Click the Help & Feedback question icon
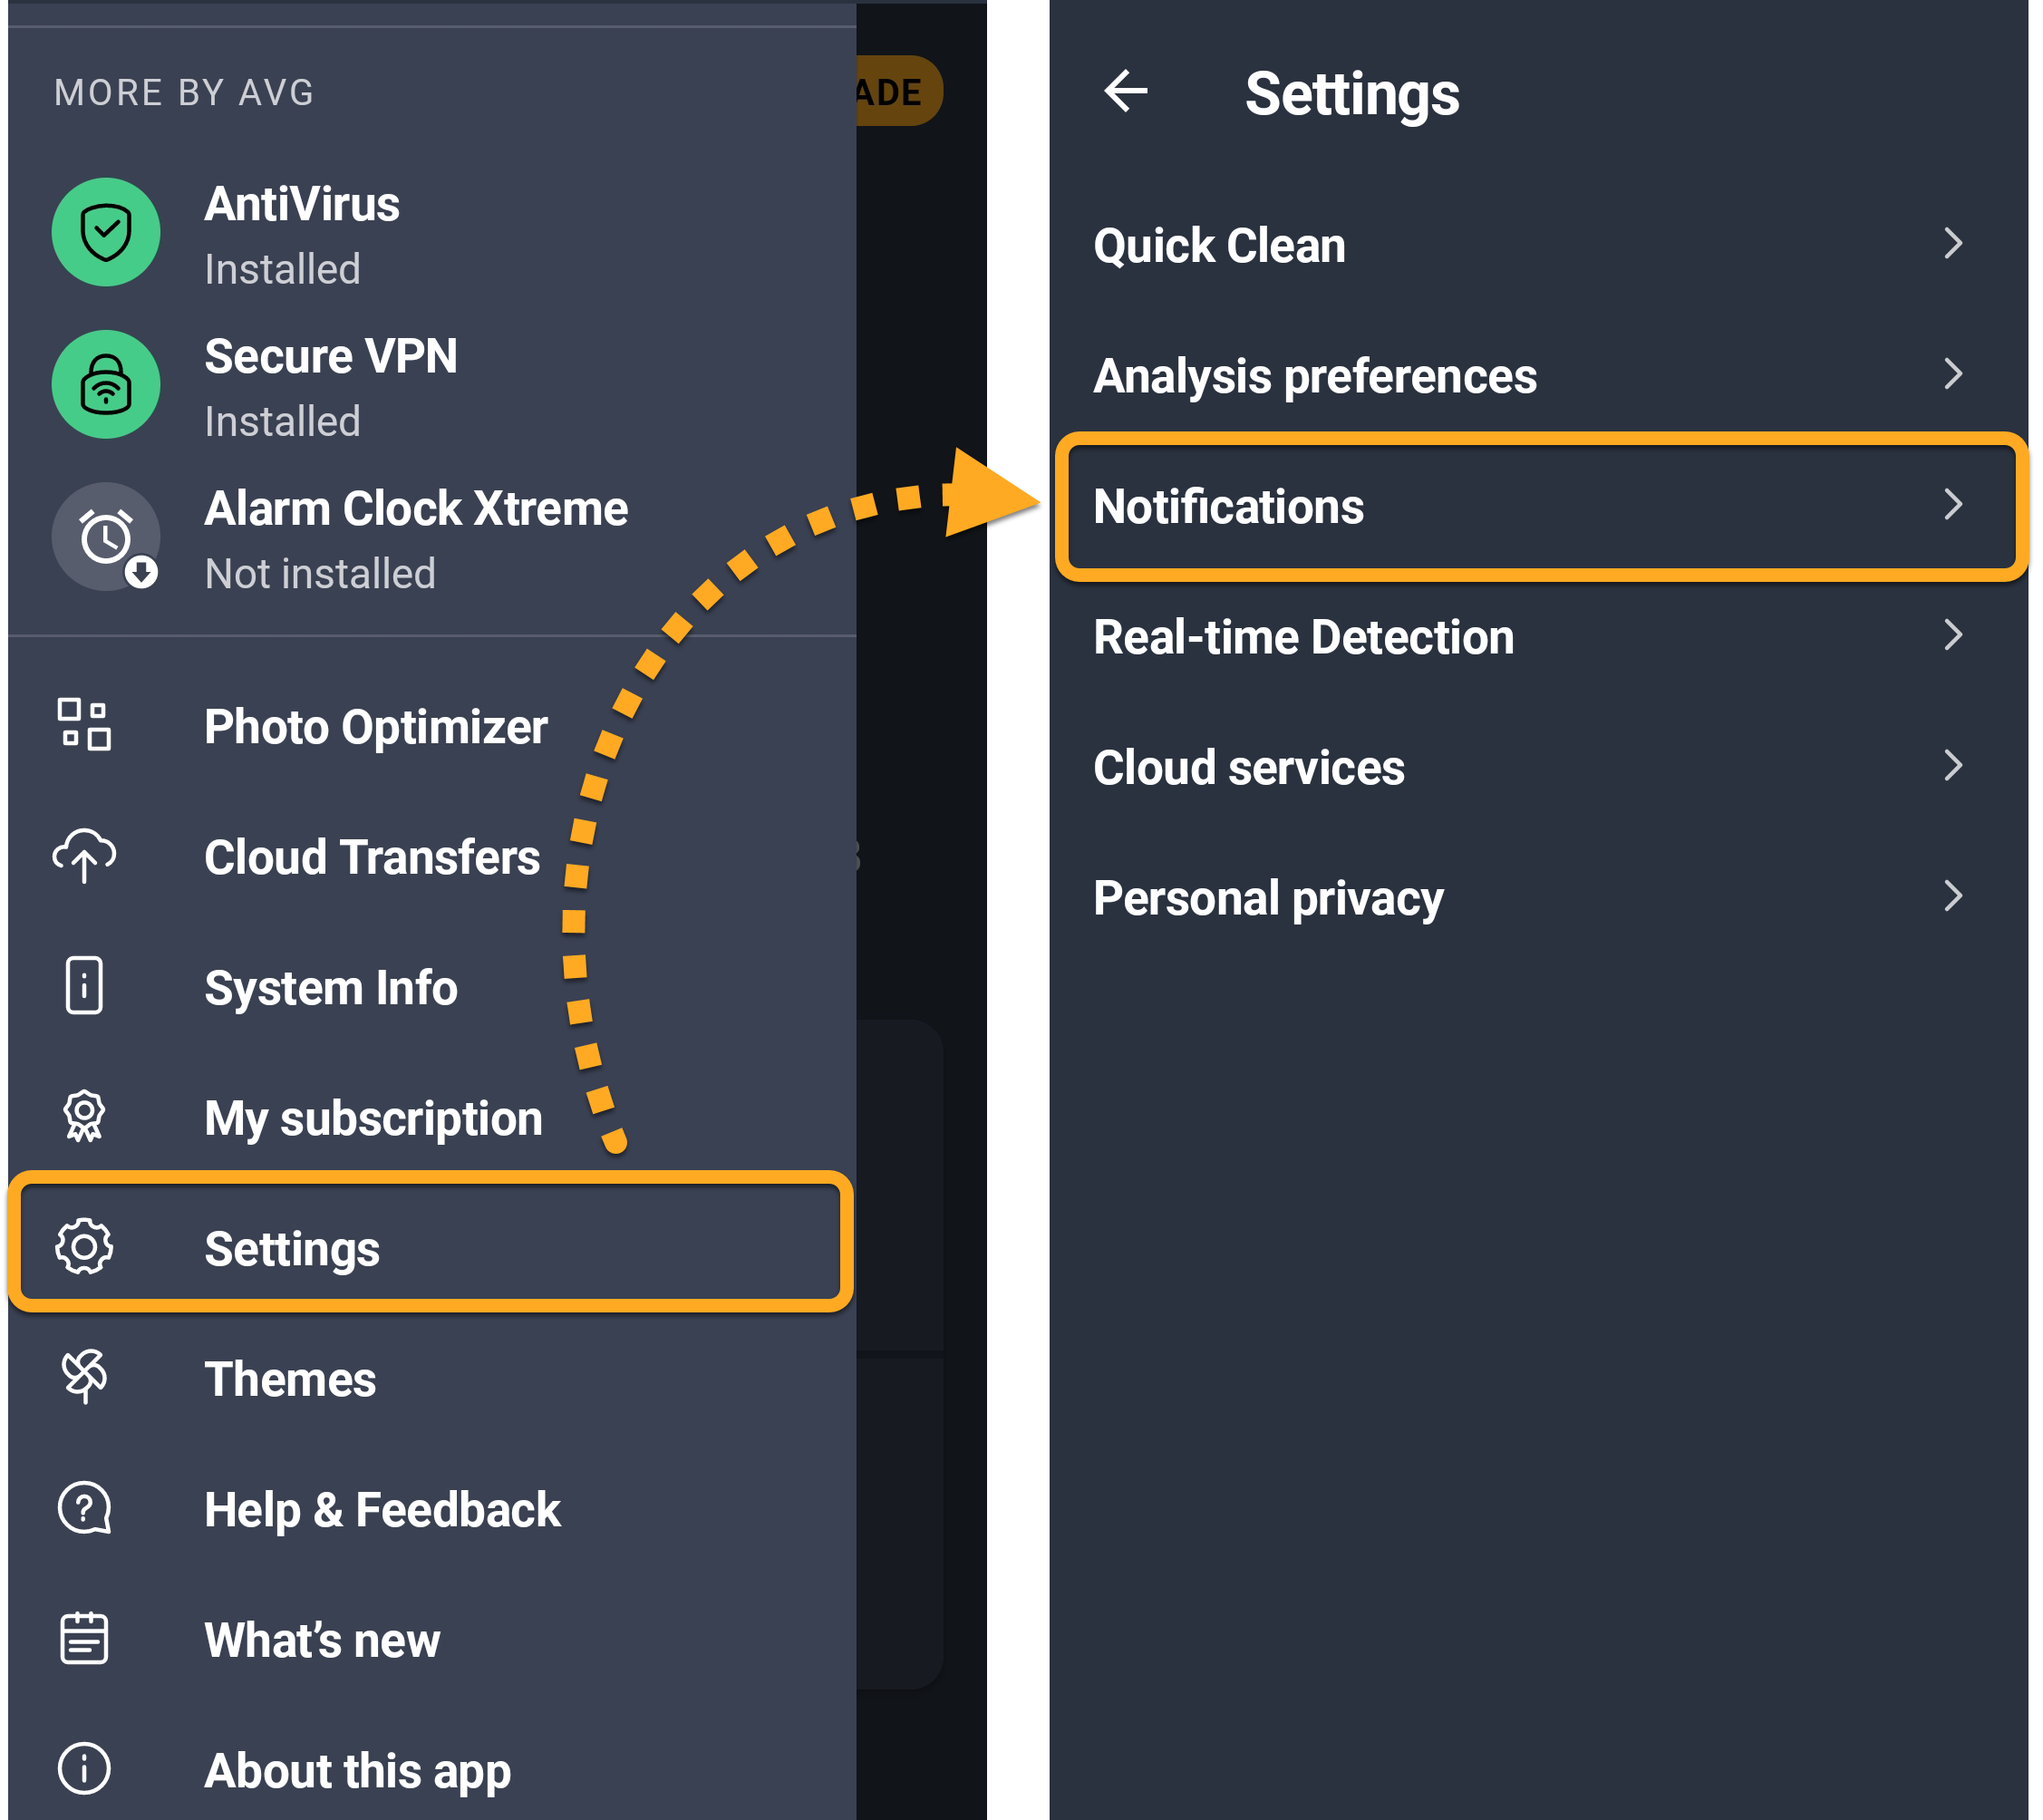 [x=84, y=1508]
